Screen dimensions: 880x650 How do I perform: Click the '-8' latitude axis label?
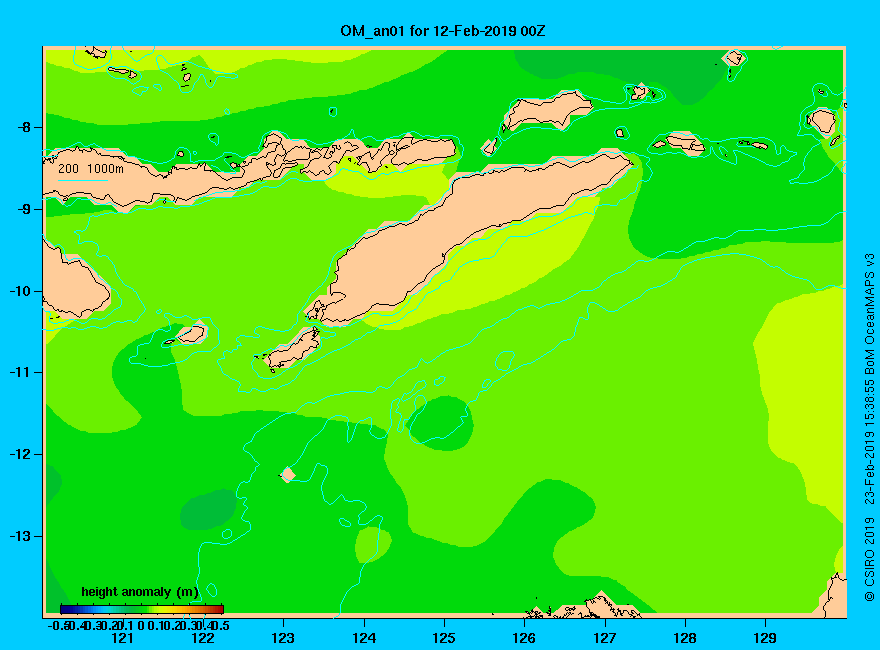[x=24, y=127]
